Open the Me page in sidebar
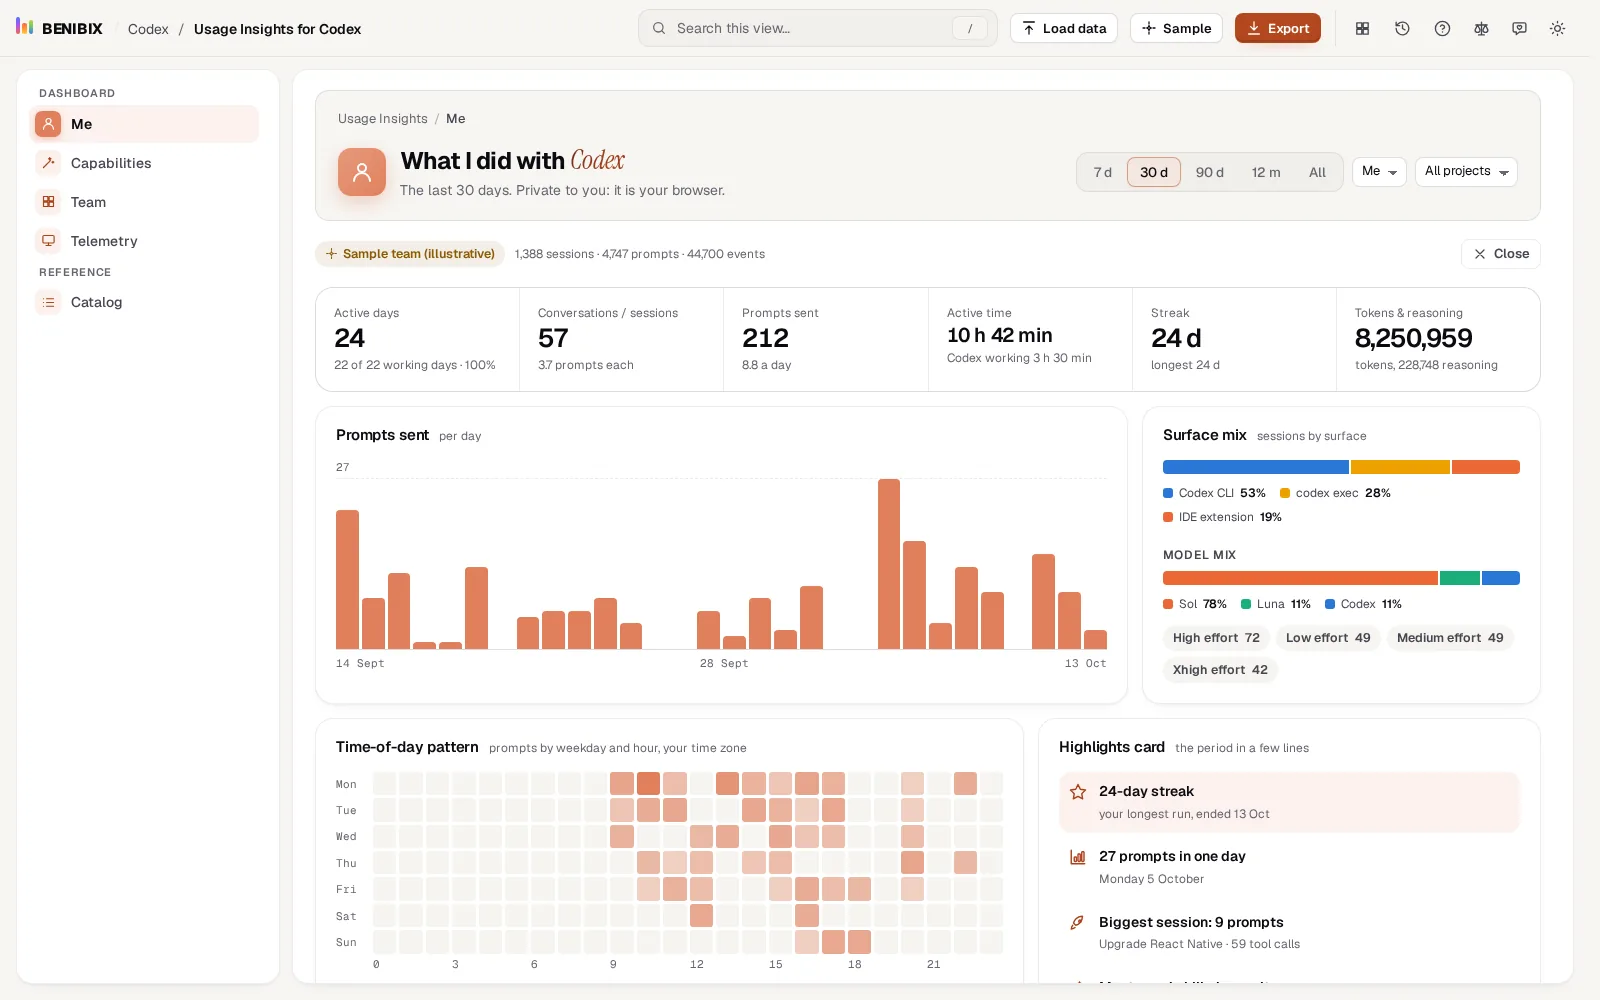This screenshot has height=1000, width=1600. click(x=144, y=124)
